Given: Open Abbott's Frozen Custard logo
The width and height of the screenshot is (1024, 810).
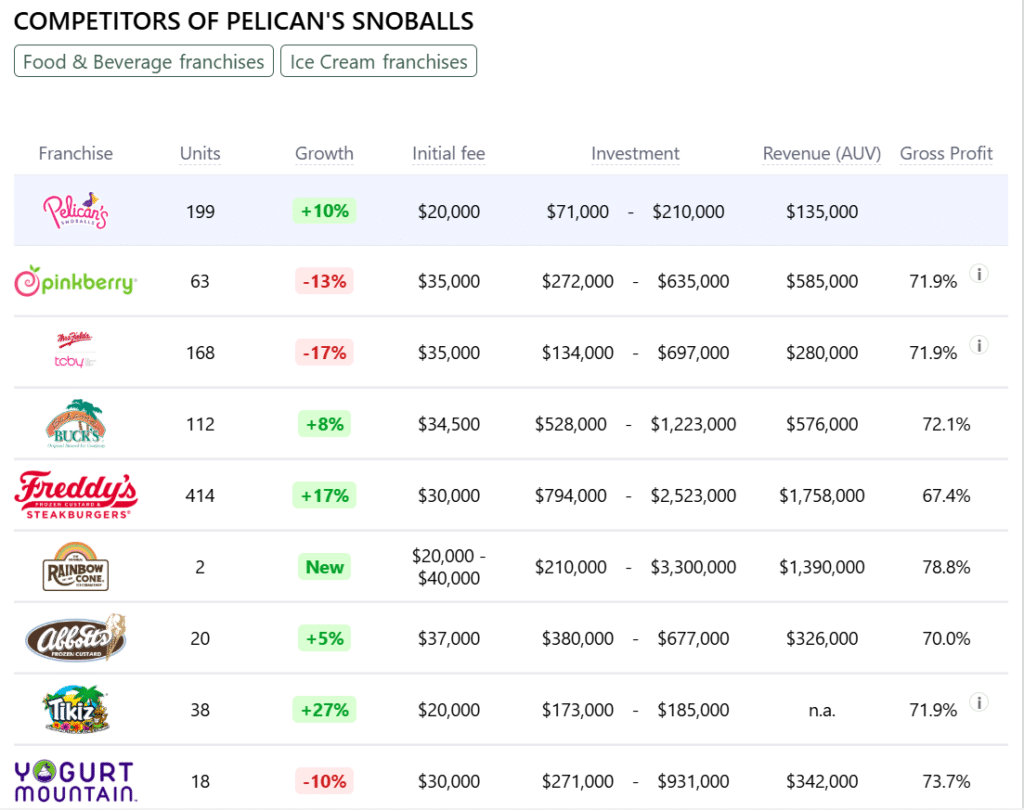Looking at the screenshot, I should point(75,638).
